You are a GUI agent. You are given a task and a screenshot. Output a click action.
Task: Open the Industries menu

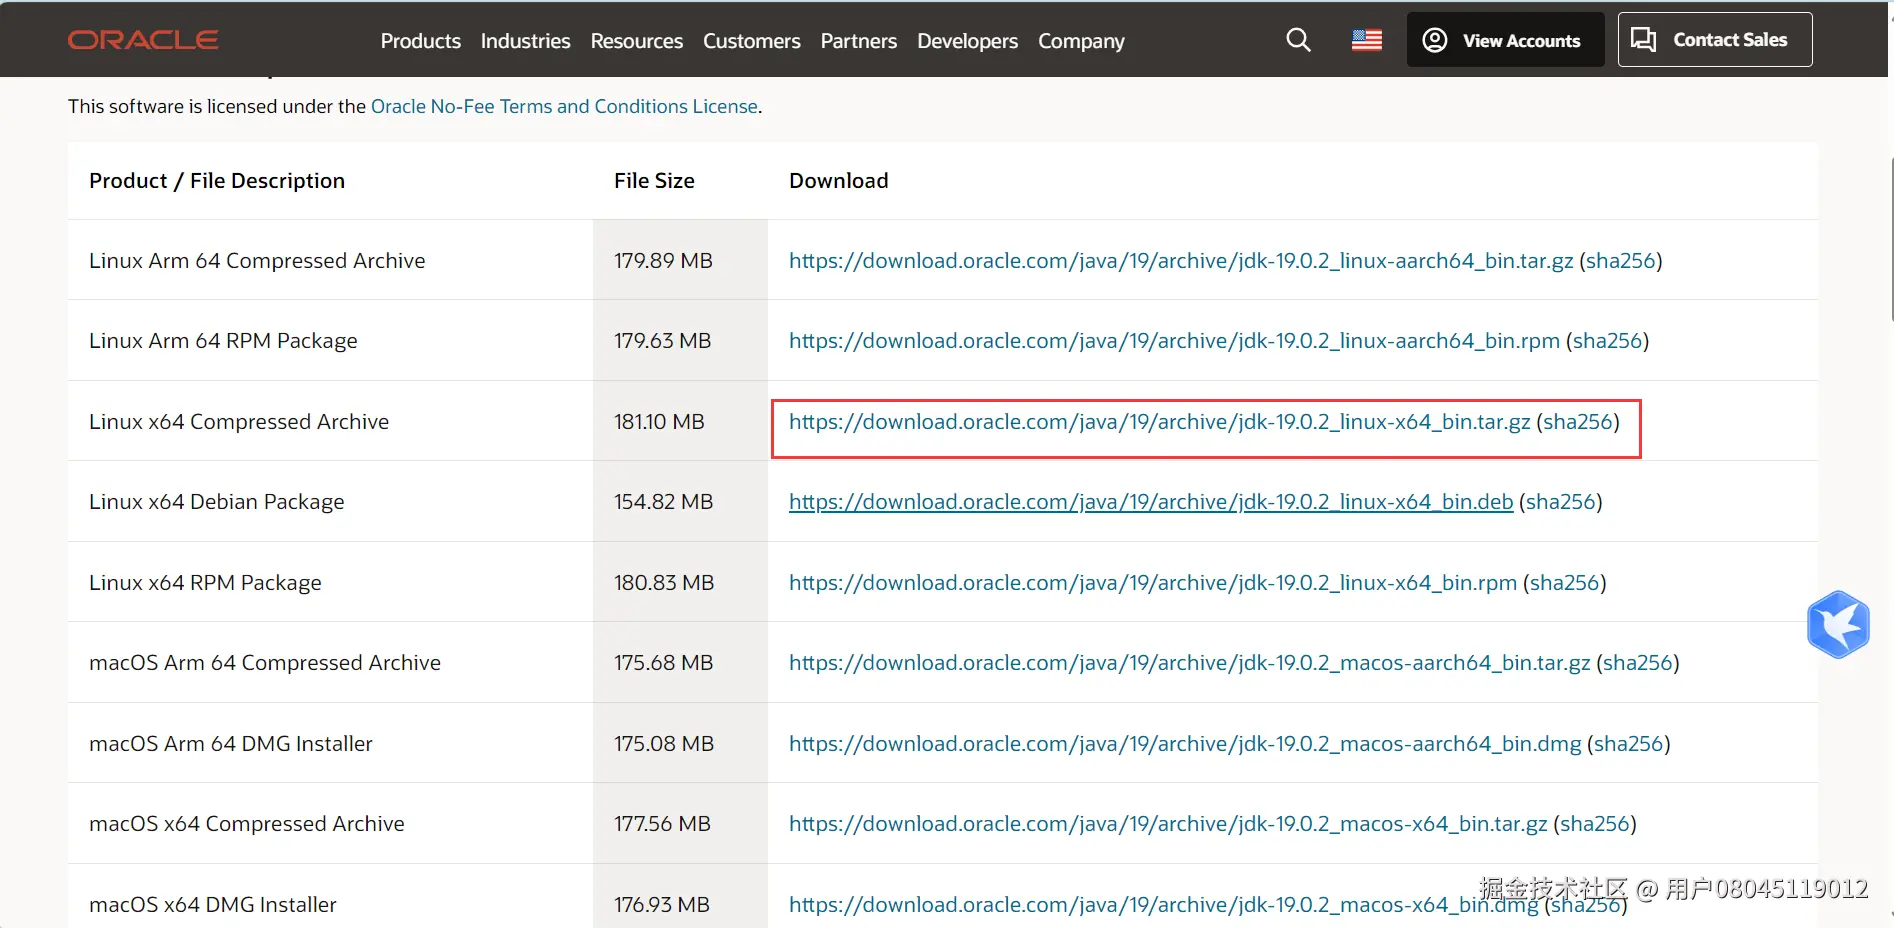pos(526,41)
